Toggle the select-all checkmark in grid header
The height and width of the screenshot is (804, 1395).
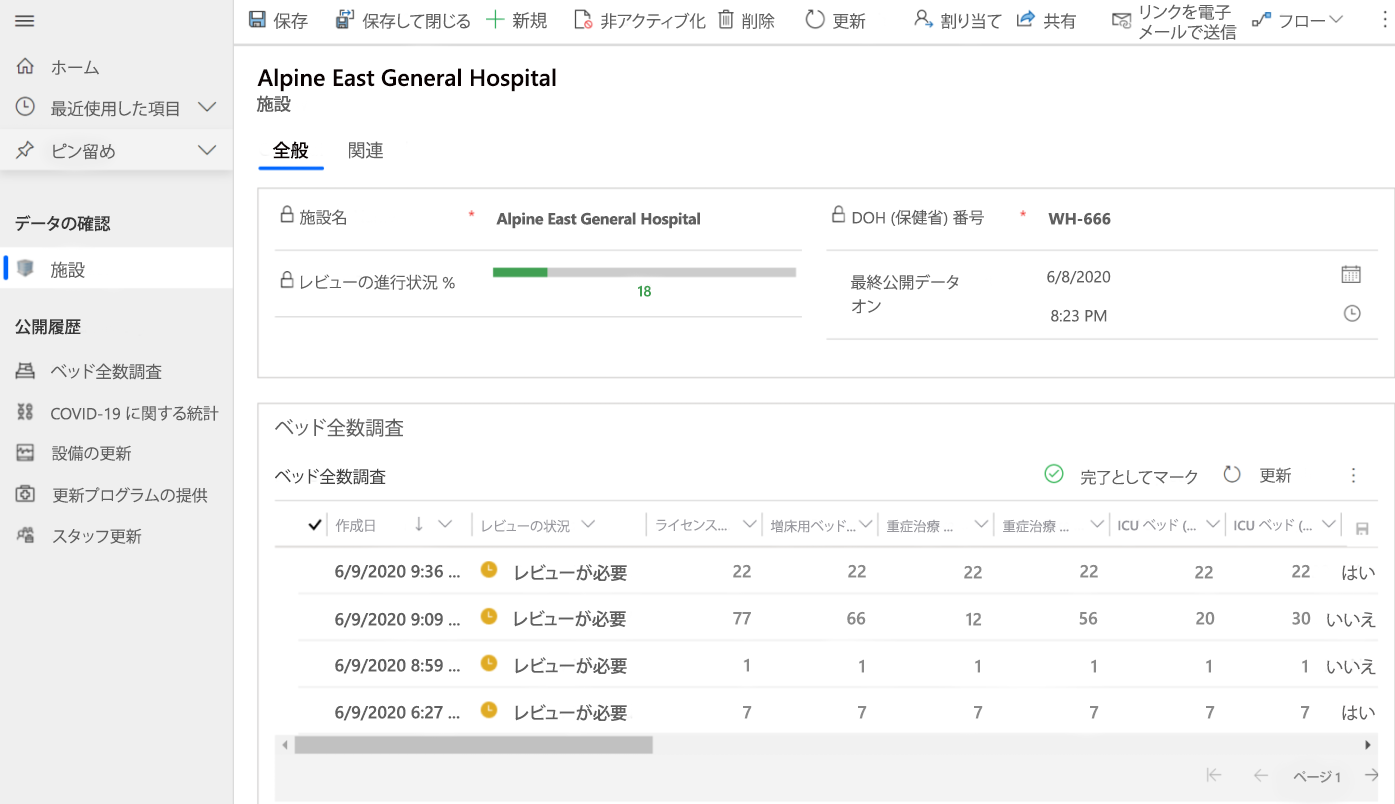[x=315, y=525]
